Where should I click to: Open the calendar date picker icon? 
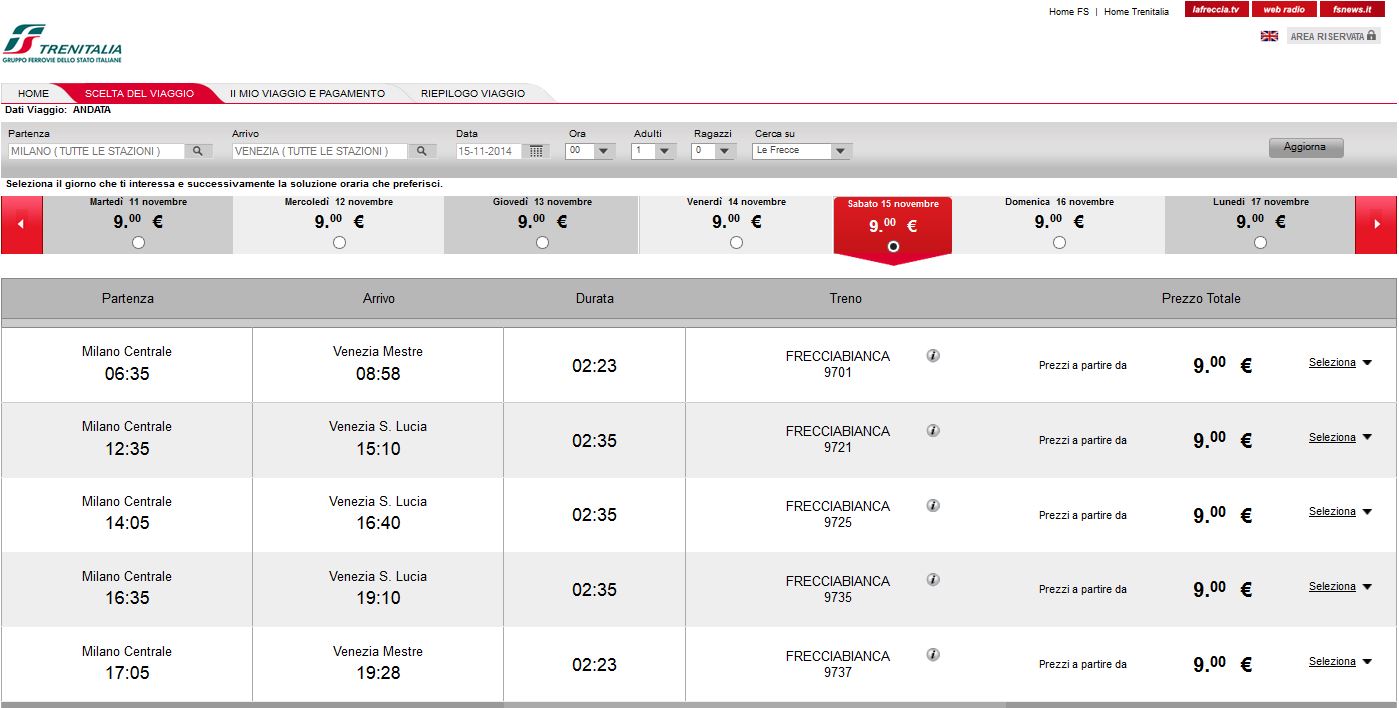pyautogui.click(x=537, y=151)
